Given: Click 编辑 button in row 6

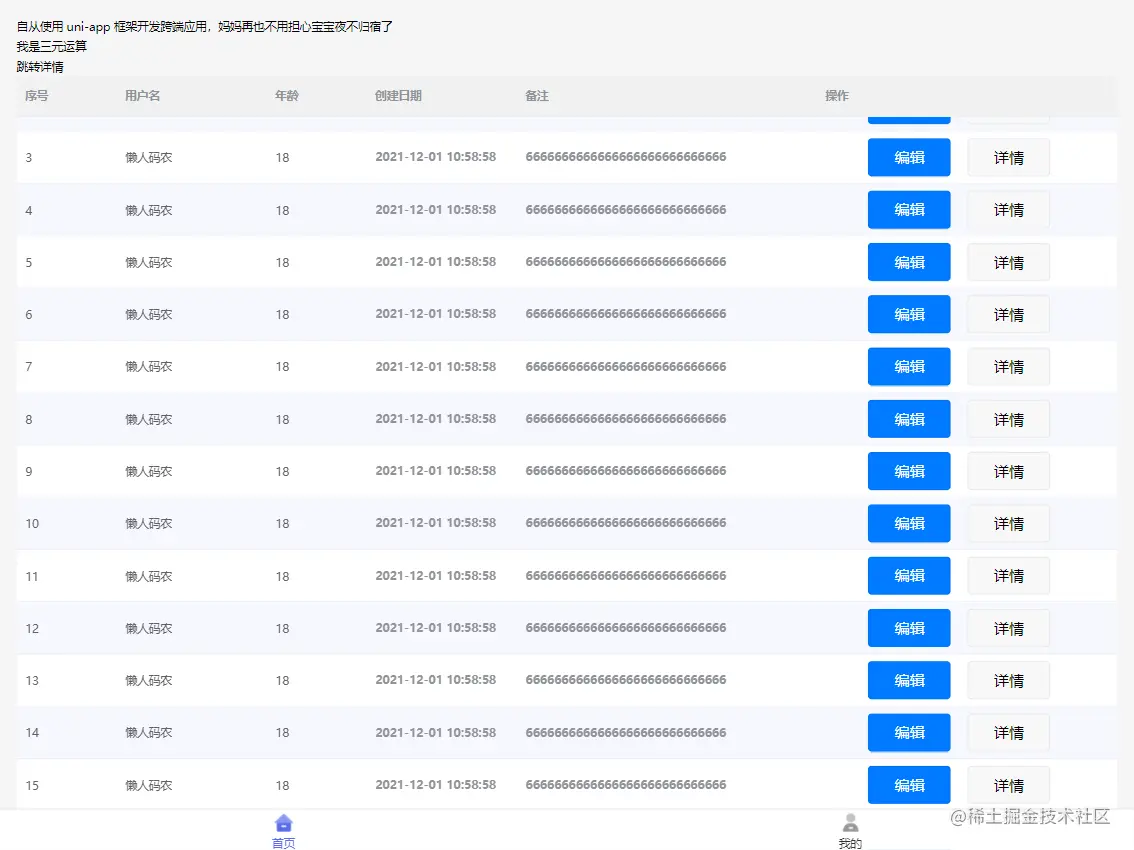Looking at the screenshot, I should pyautogui.click(x=909, y=314).
